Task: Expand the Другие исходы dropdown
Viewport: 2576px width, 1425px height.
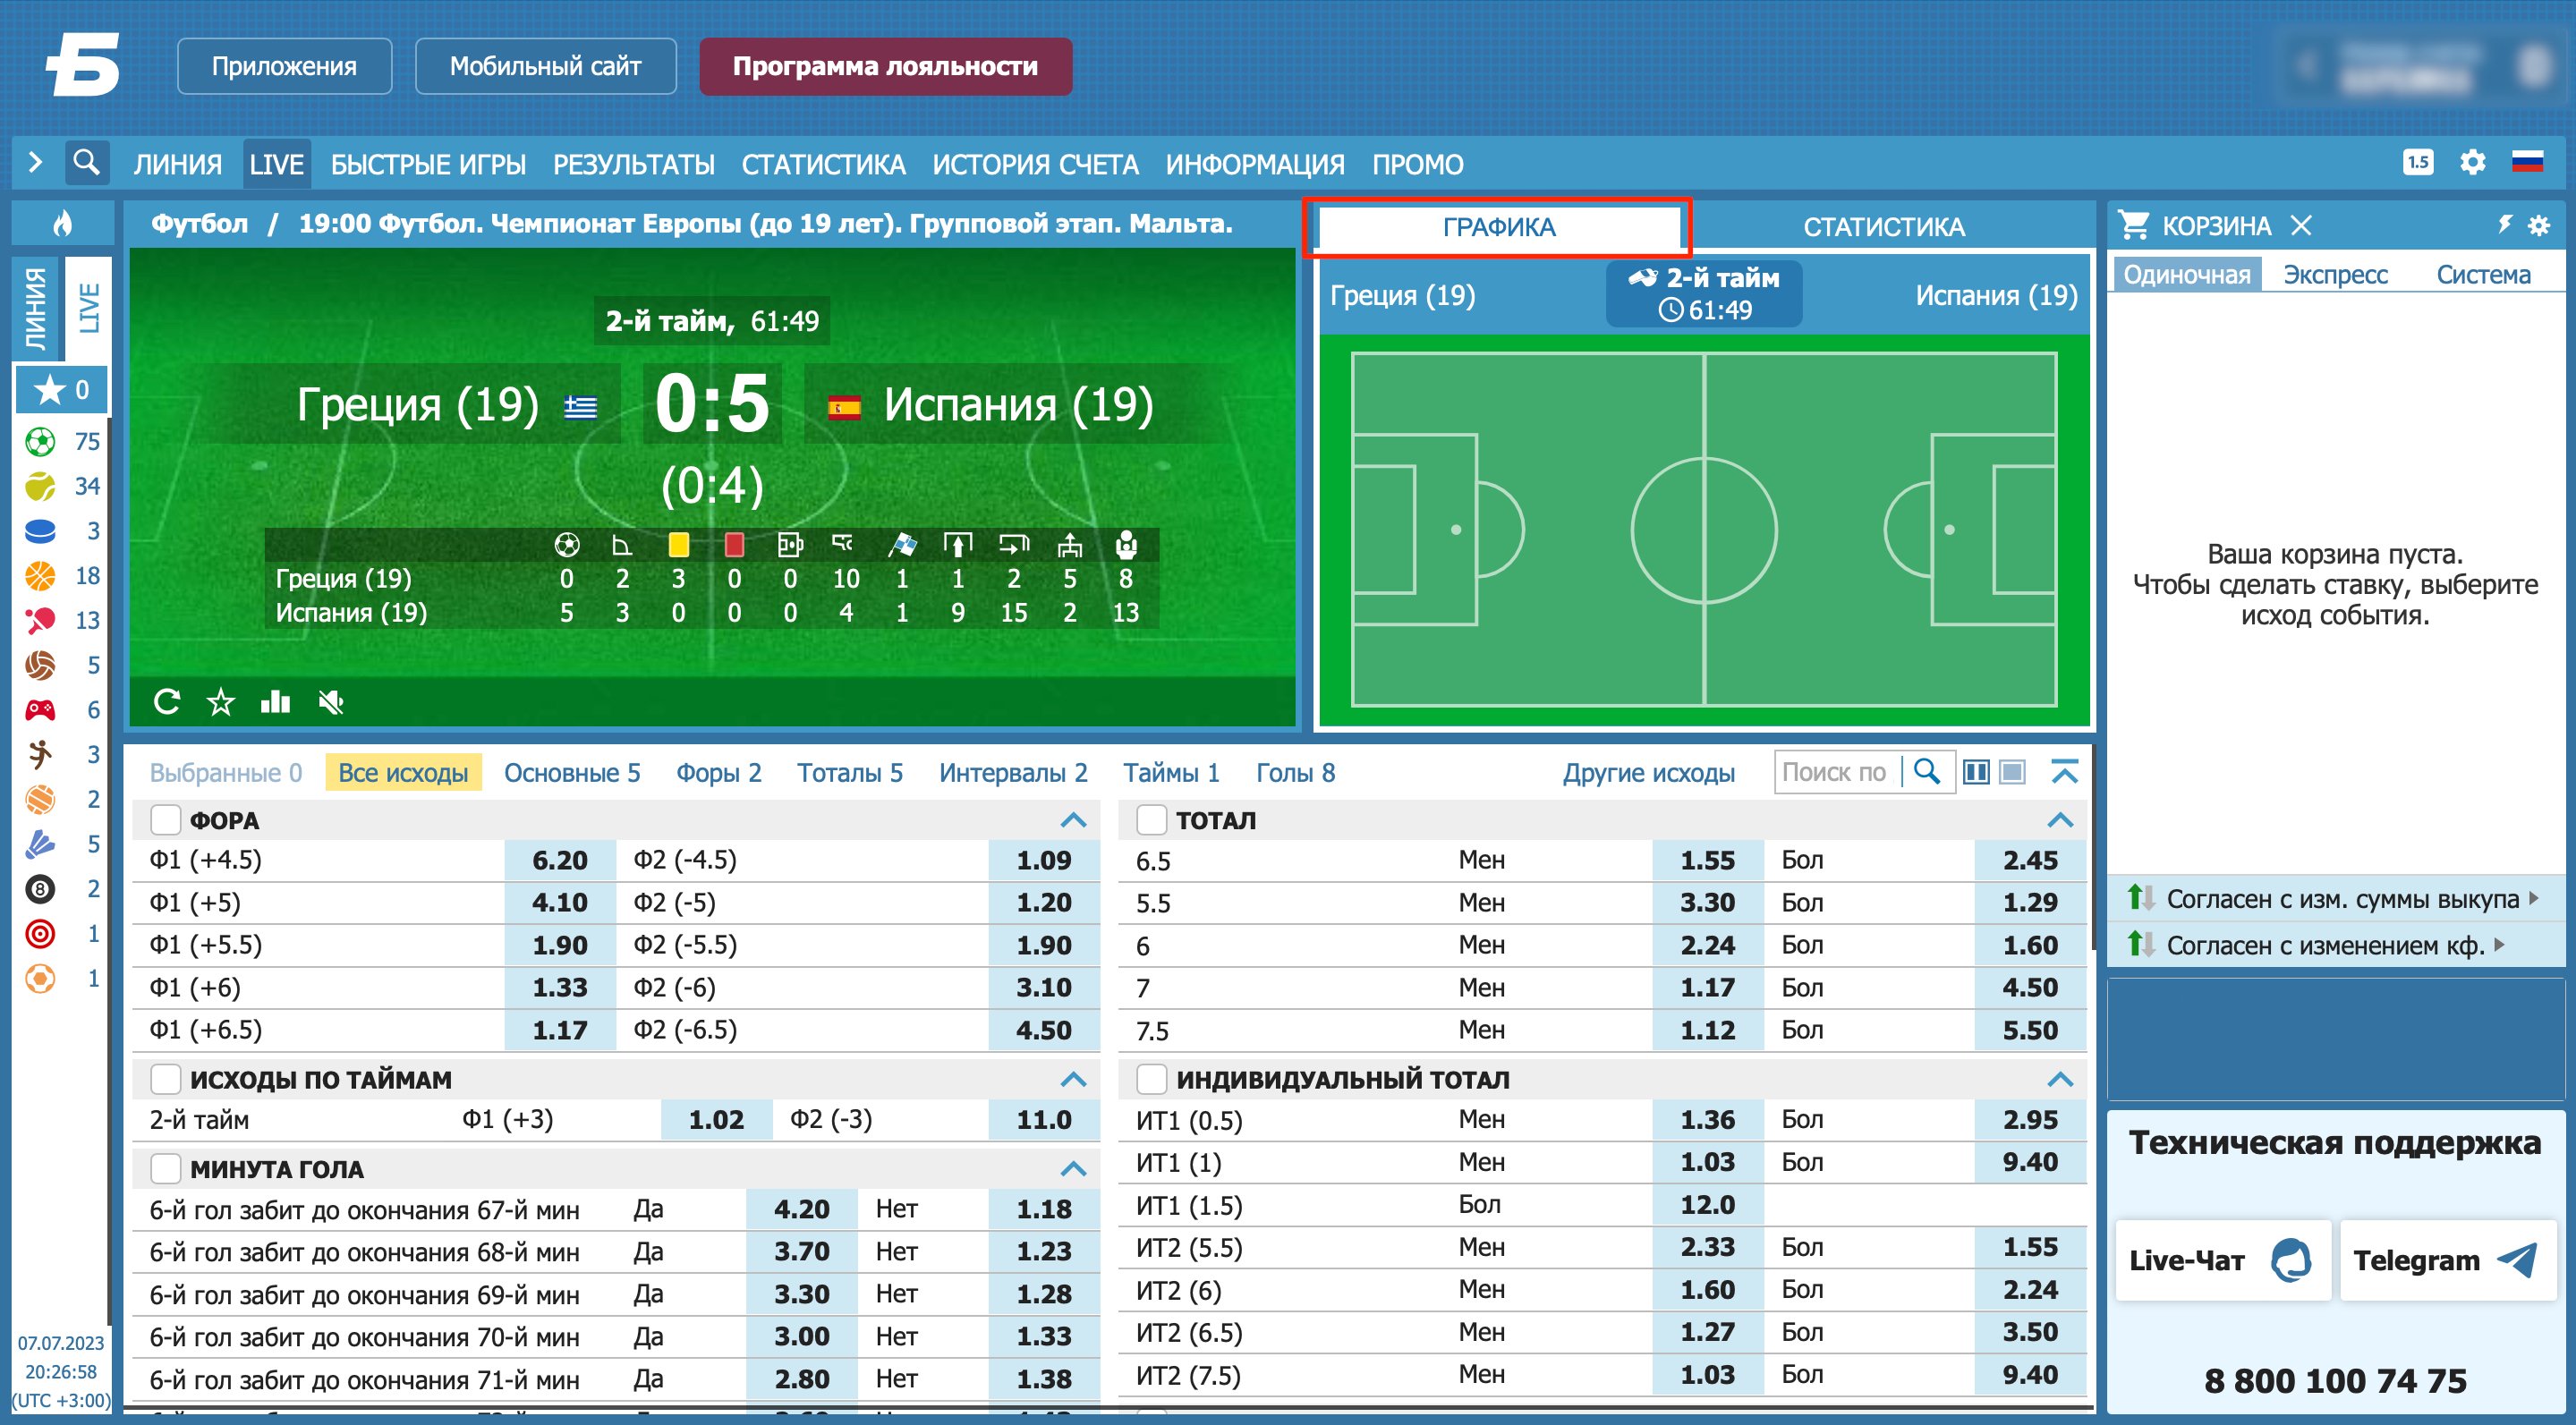Action: coord(1648,773)
